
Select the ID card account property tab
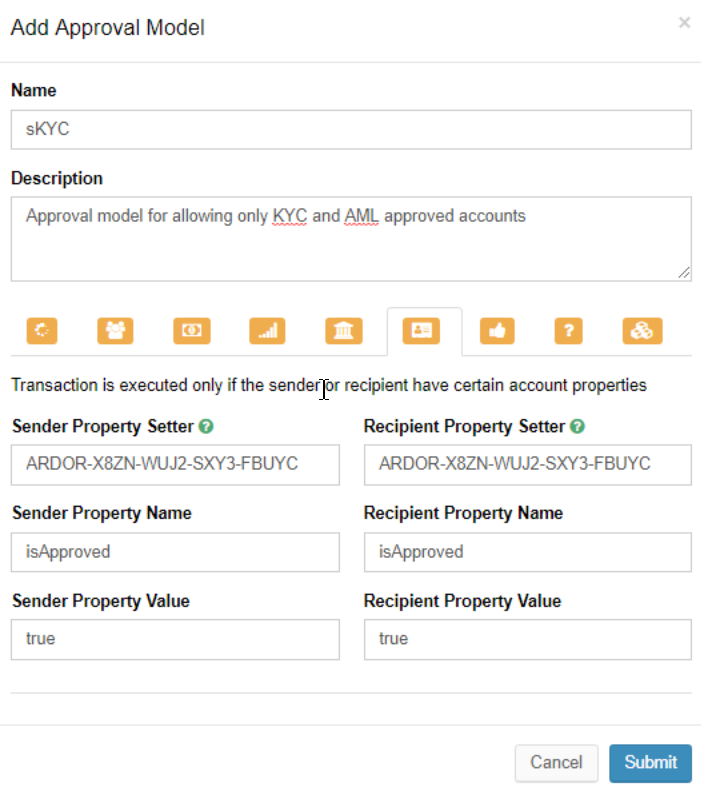tap(423, 331)
